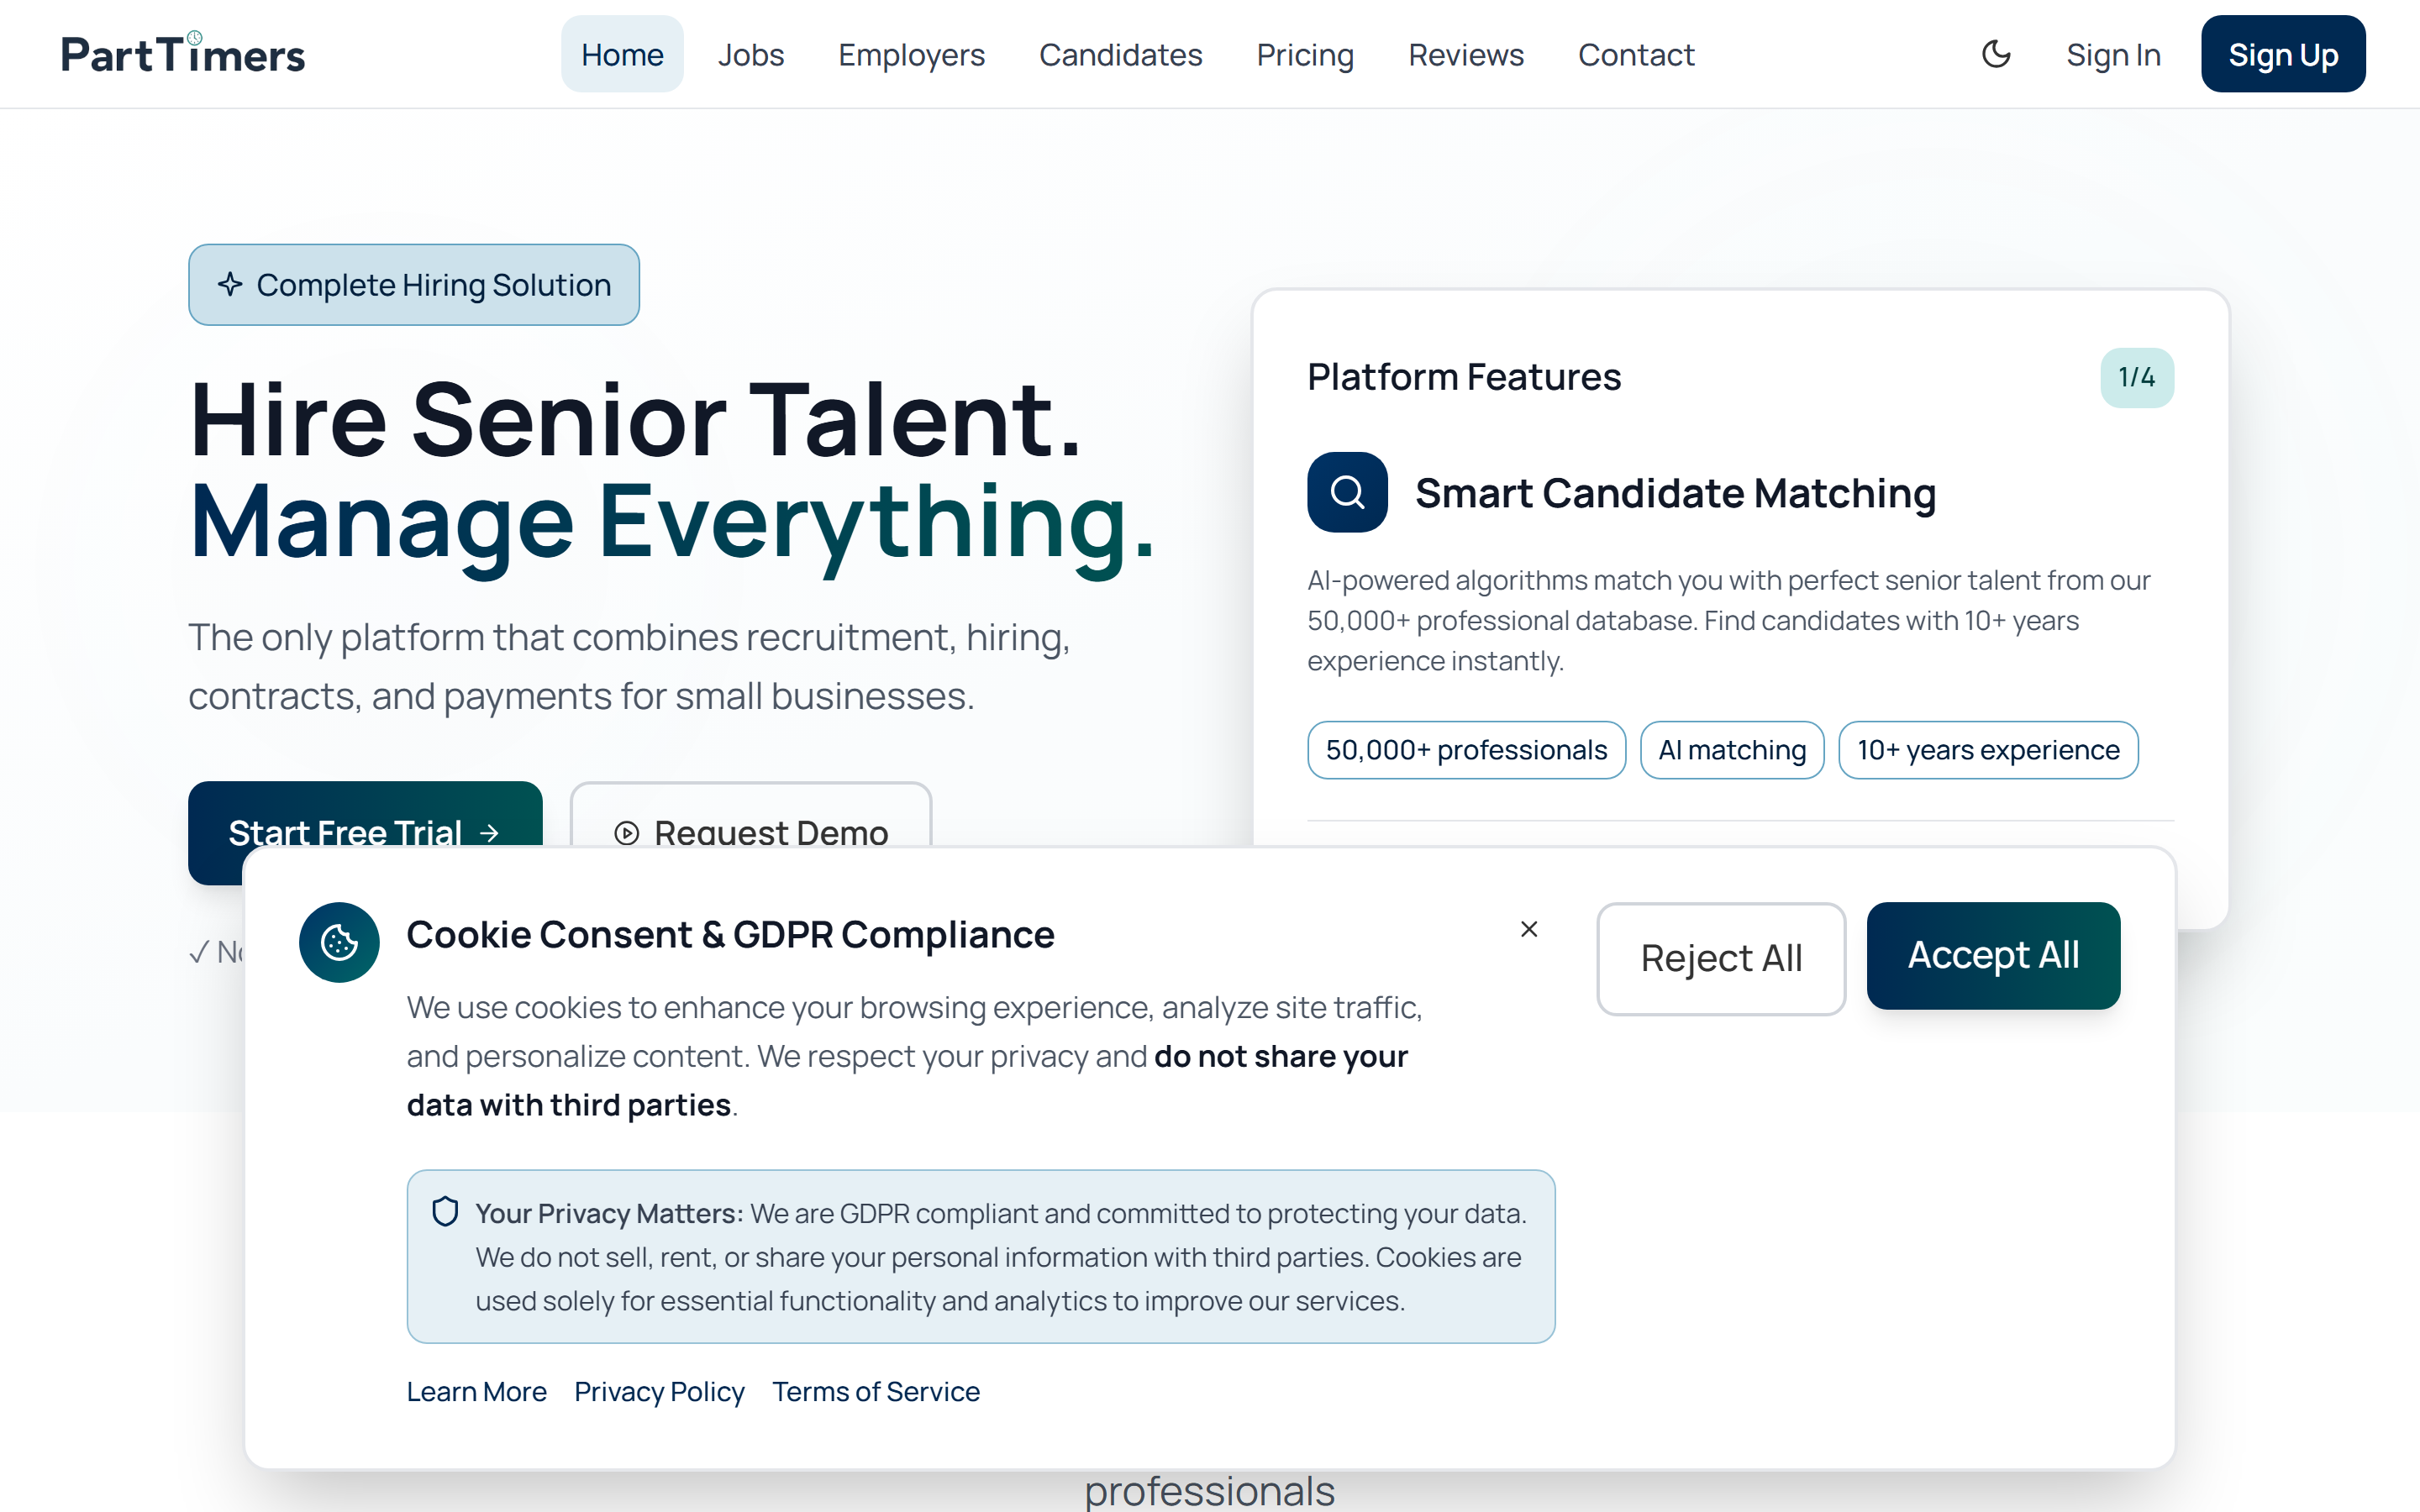
Task: Click the shield icon beside Your Privacy Matters
Action: tap(445, 1212)
